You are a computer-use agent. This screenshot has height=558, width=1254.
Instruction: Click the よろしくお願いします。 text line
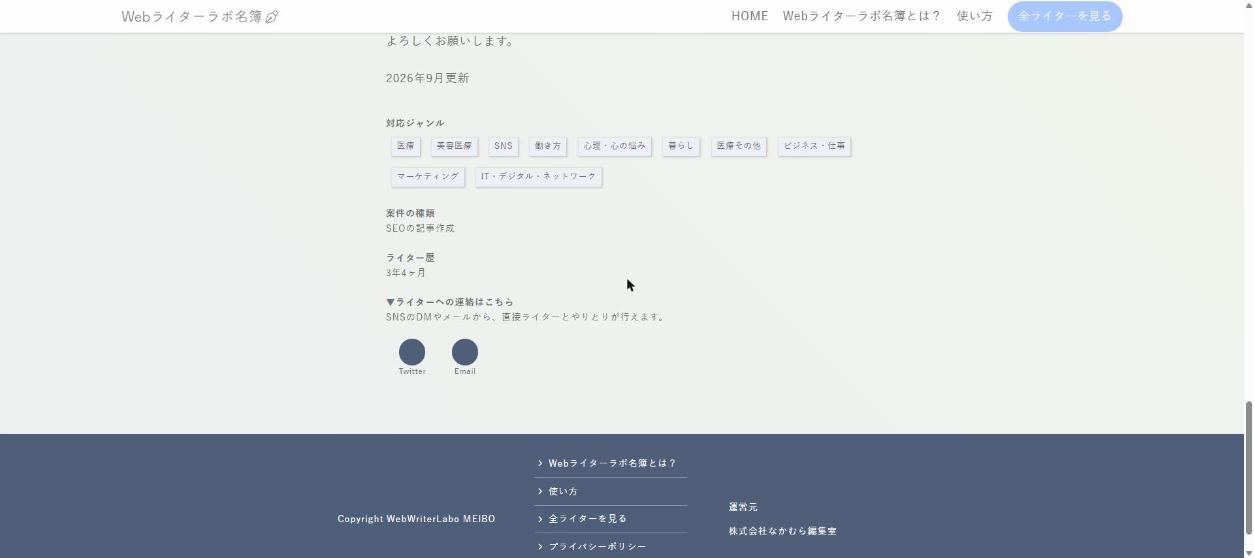[x=450, y=42]
